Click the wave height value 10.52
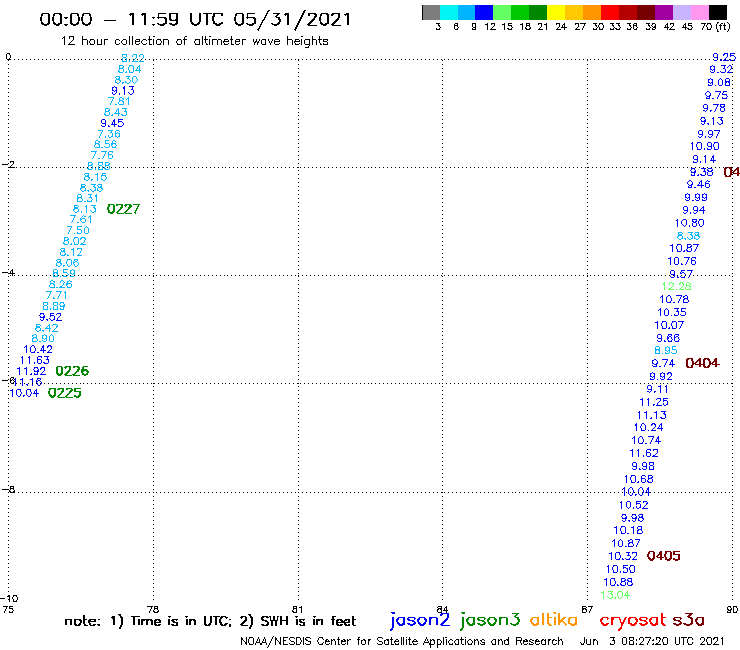The image size is (740, 650). 633,505
